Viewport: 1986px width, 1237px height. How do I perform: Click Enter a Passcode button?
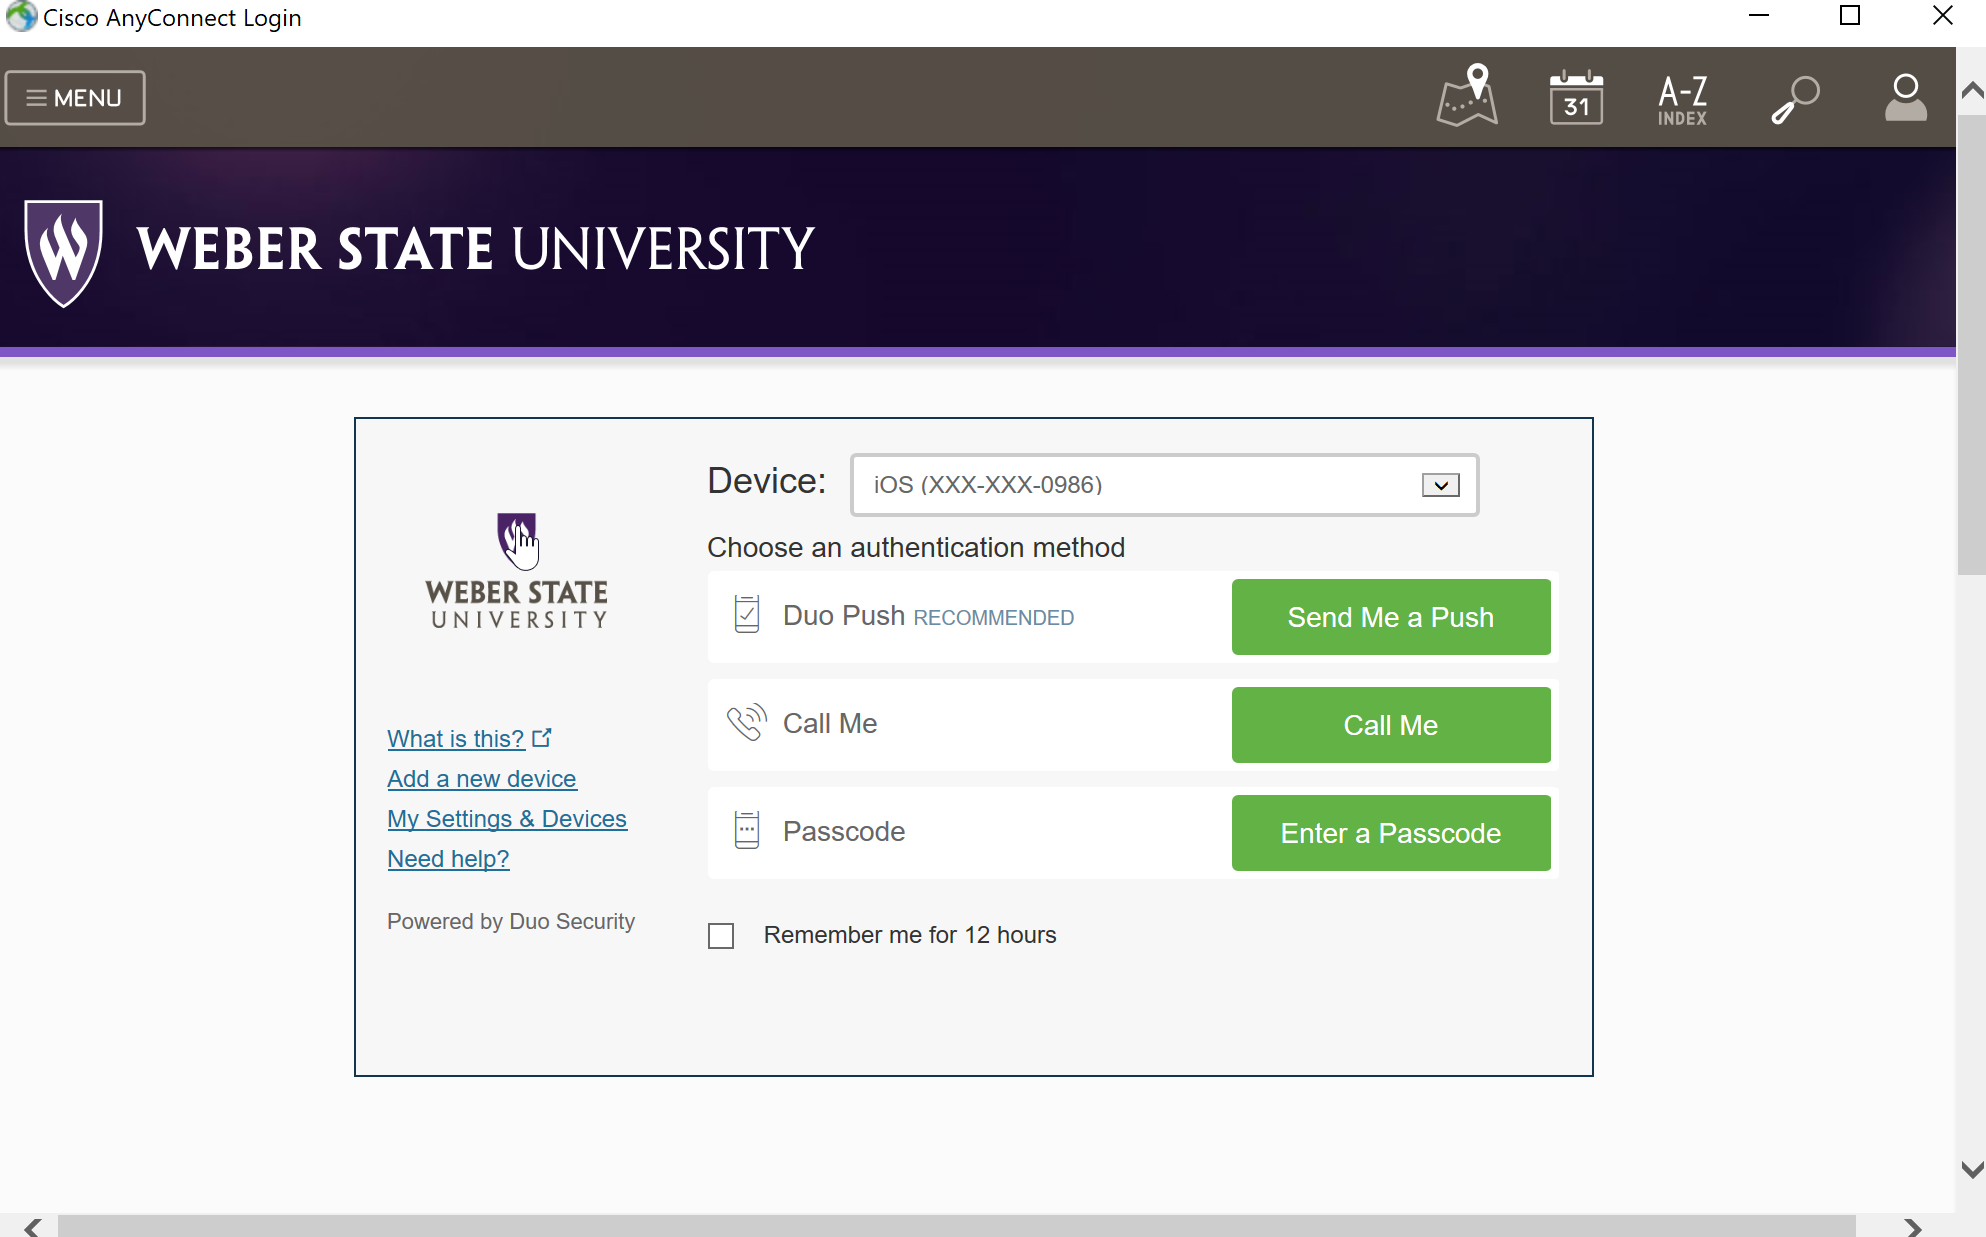click(1390, 833)
